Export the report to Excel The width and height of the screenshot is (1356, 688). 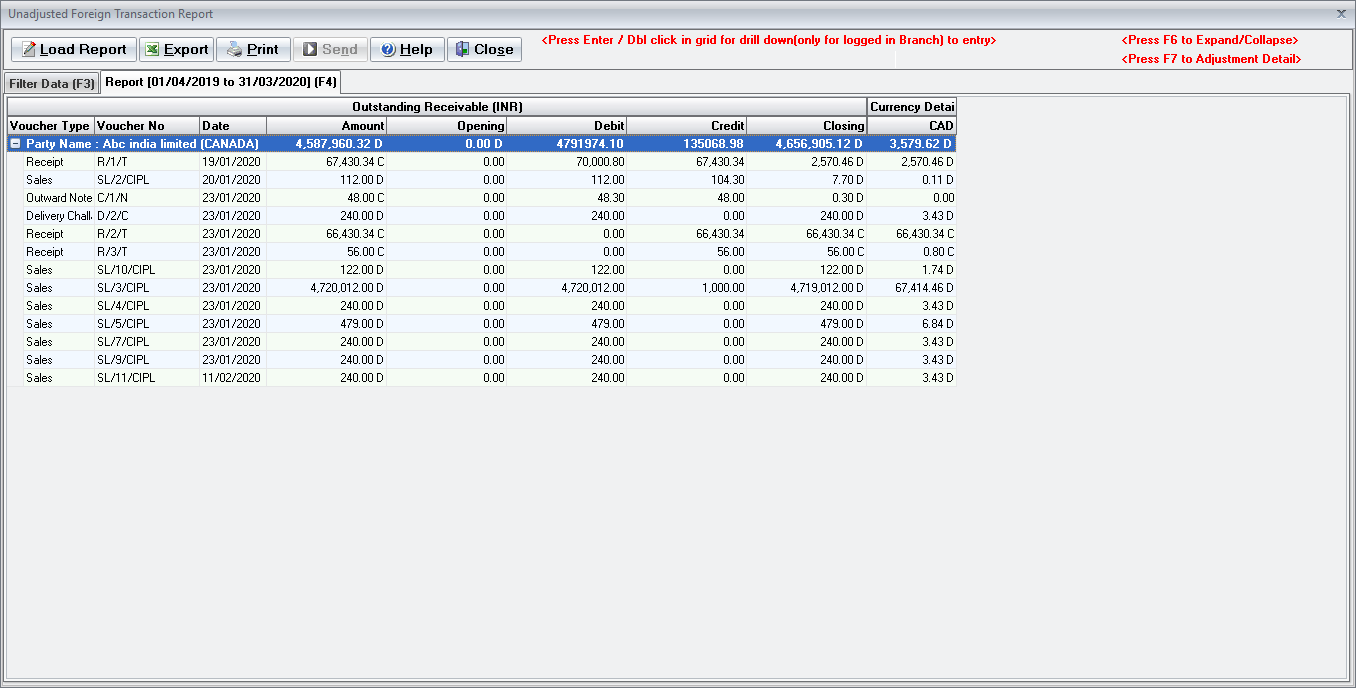coord(176,49)
